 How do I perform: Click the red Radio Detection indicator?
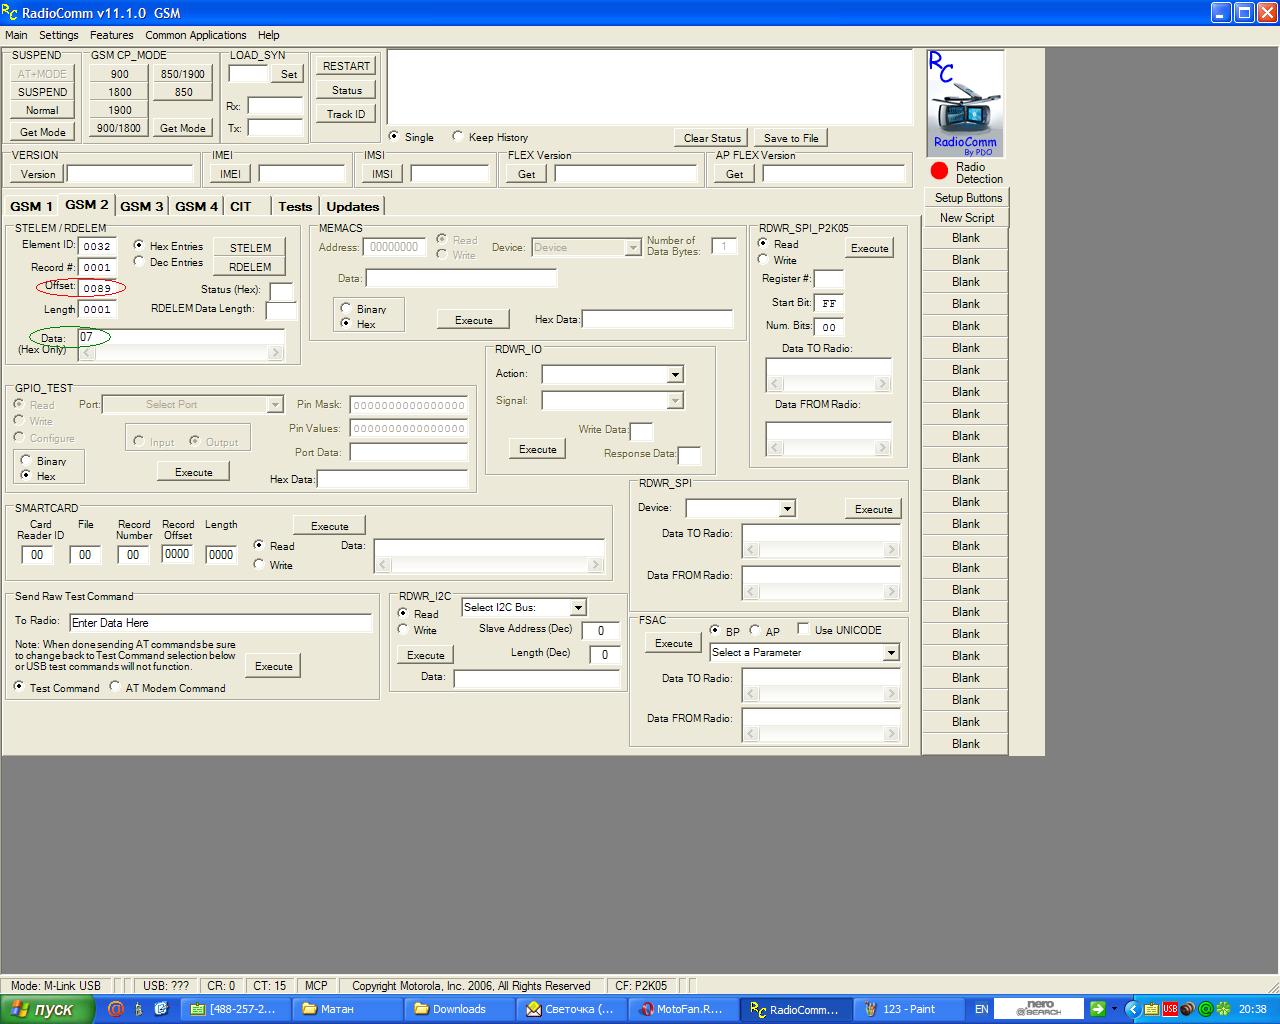(939, 170)
